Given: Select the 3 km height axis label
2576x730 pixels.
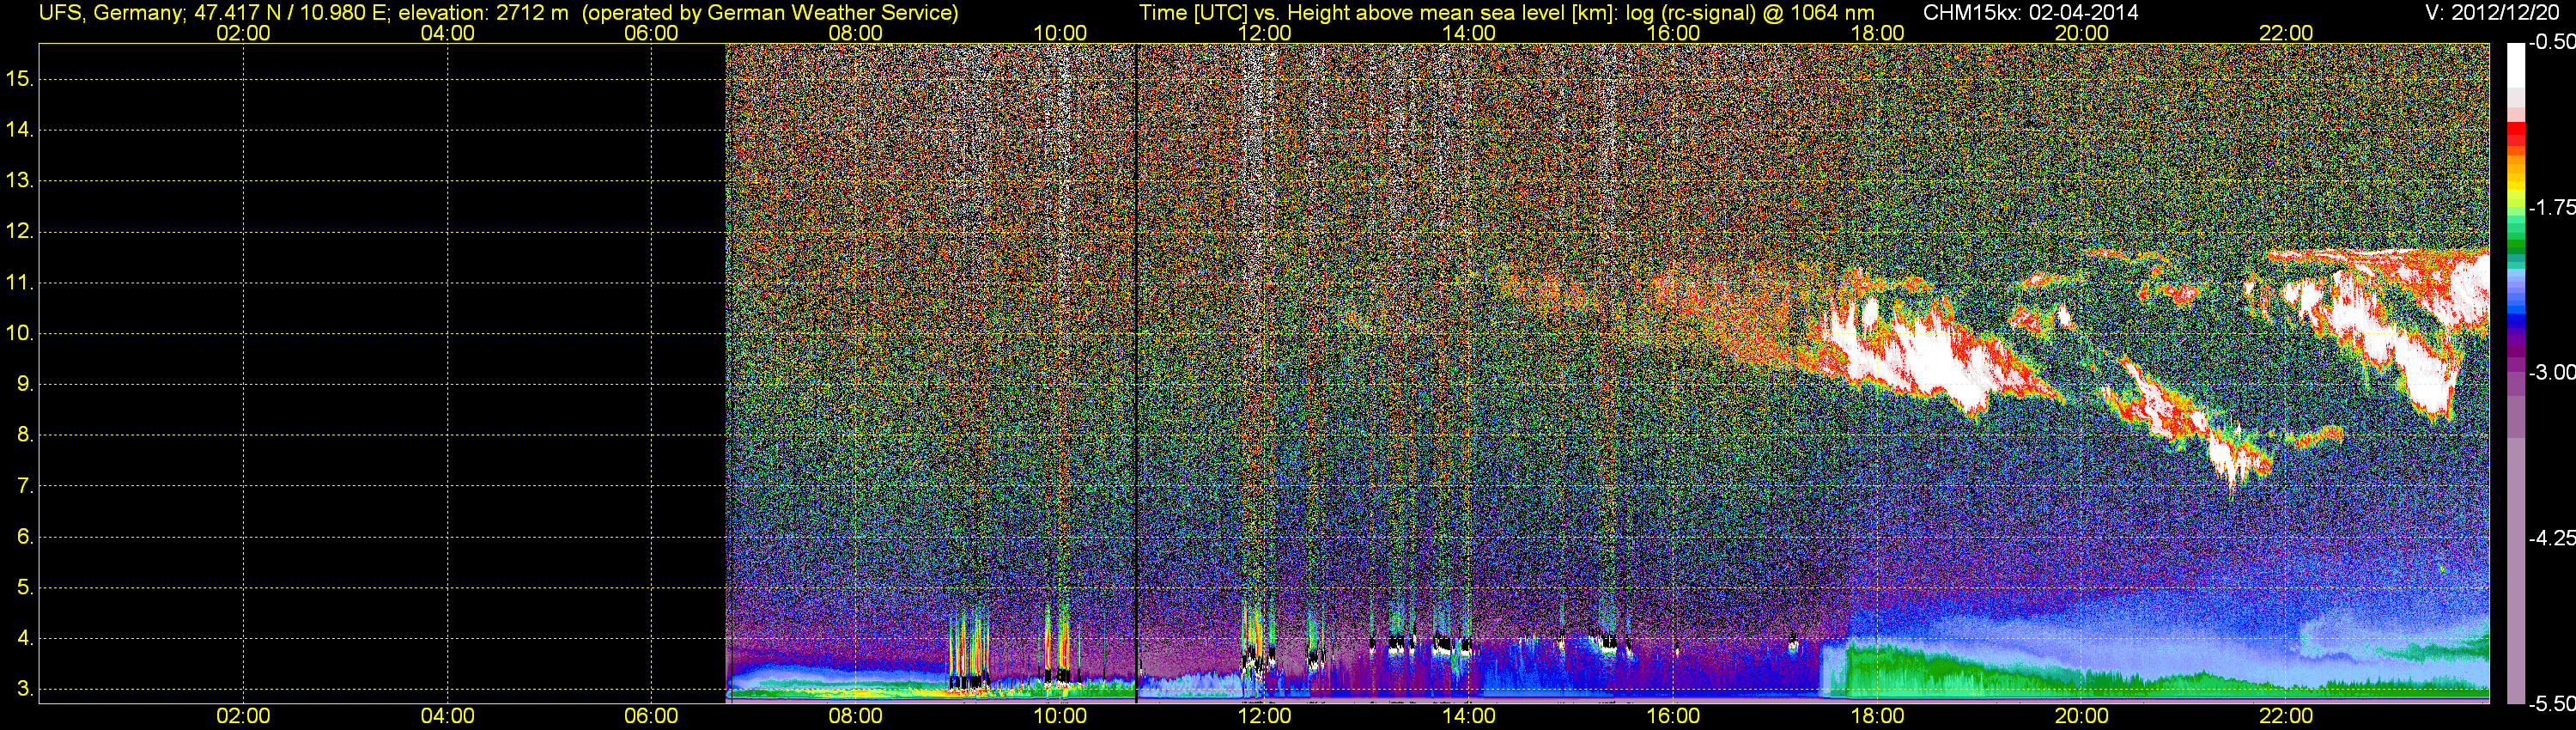Looking at the screenshot, I should coord(24,689).
